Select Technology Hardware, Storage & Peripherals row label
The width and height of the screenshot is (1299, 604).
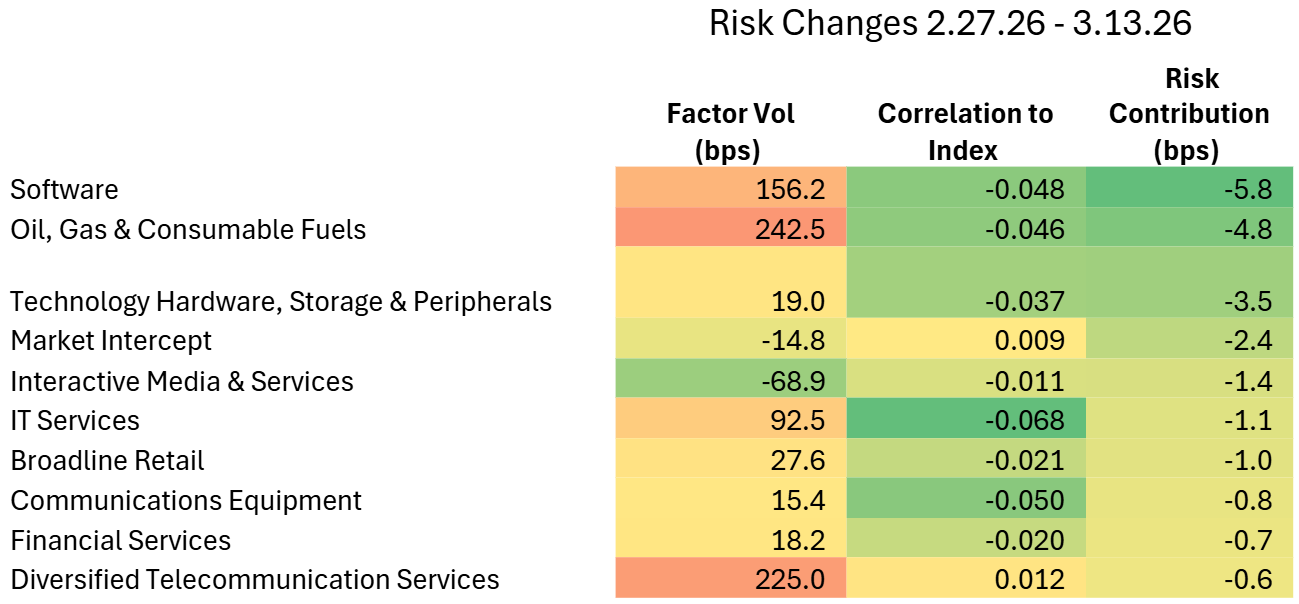281,301
